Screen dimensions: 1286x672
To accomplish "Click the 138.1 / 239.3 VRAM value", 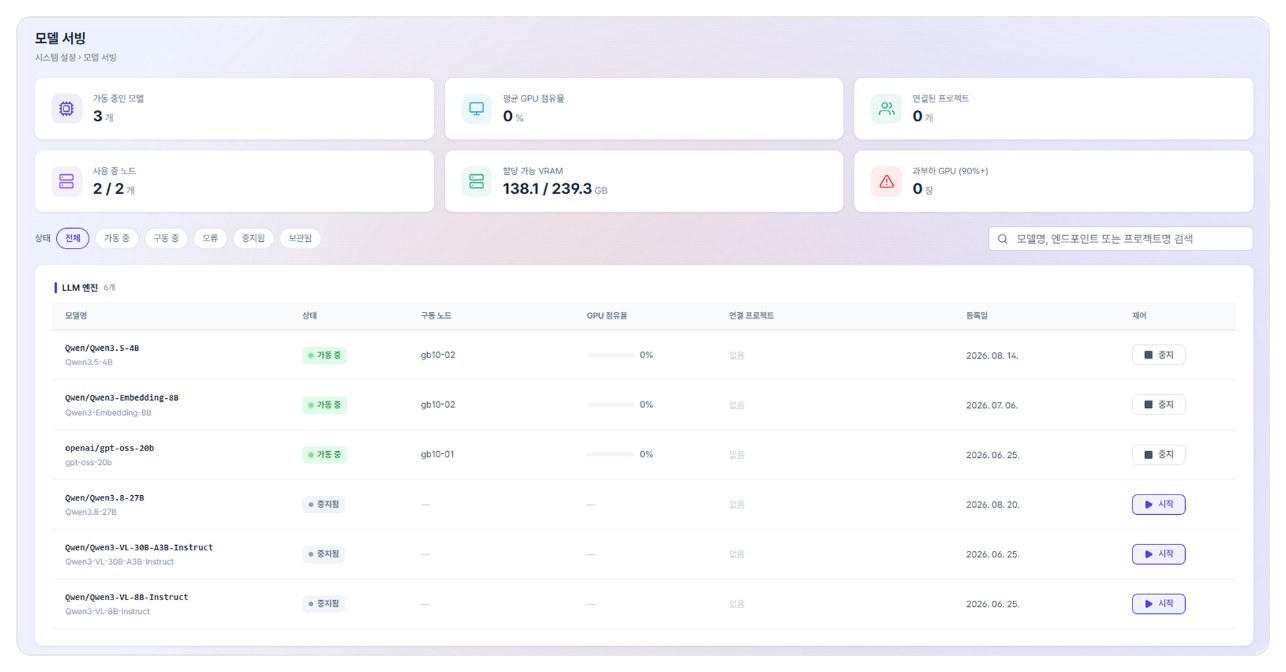I will tap(547, 188).
